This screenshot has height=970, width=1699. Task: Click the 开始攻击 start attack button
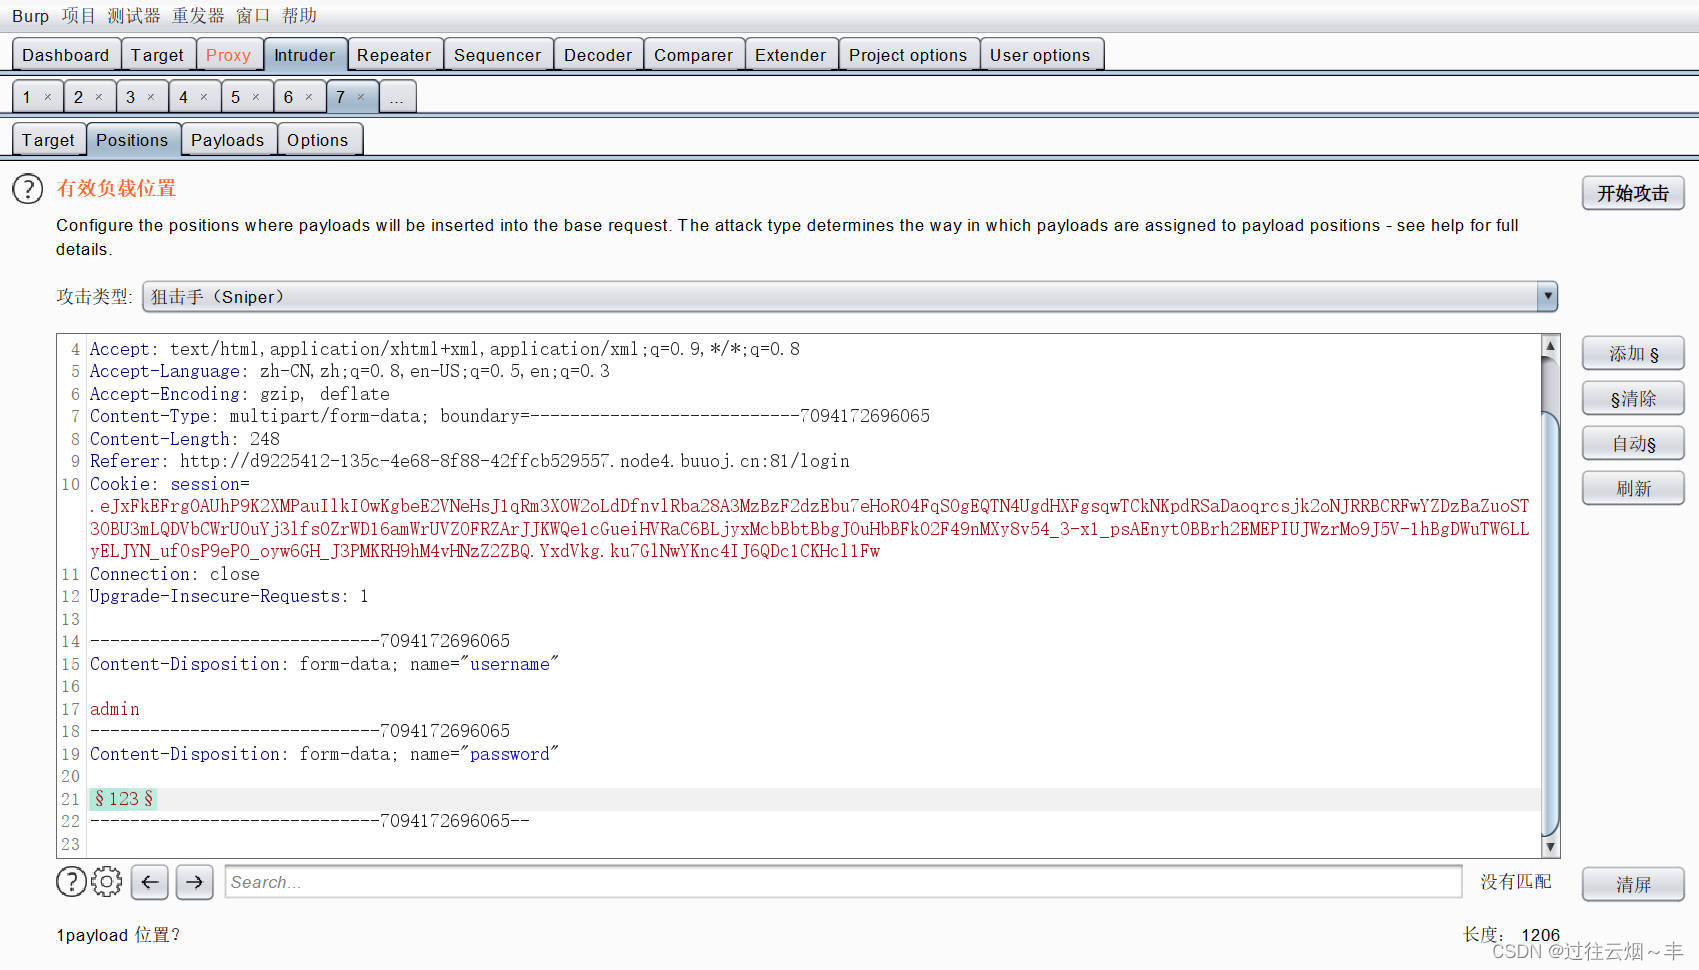(x=1633, y=193)
